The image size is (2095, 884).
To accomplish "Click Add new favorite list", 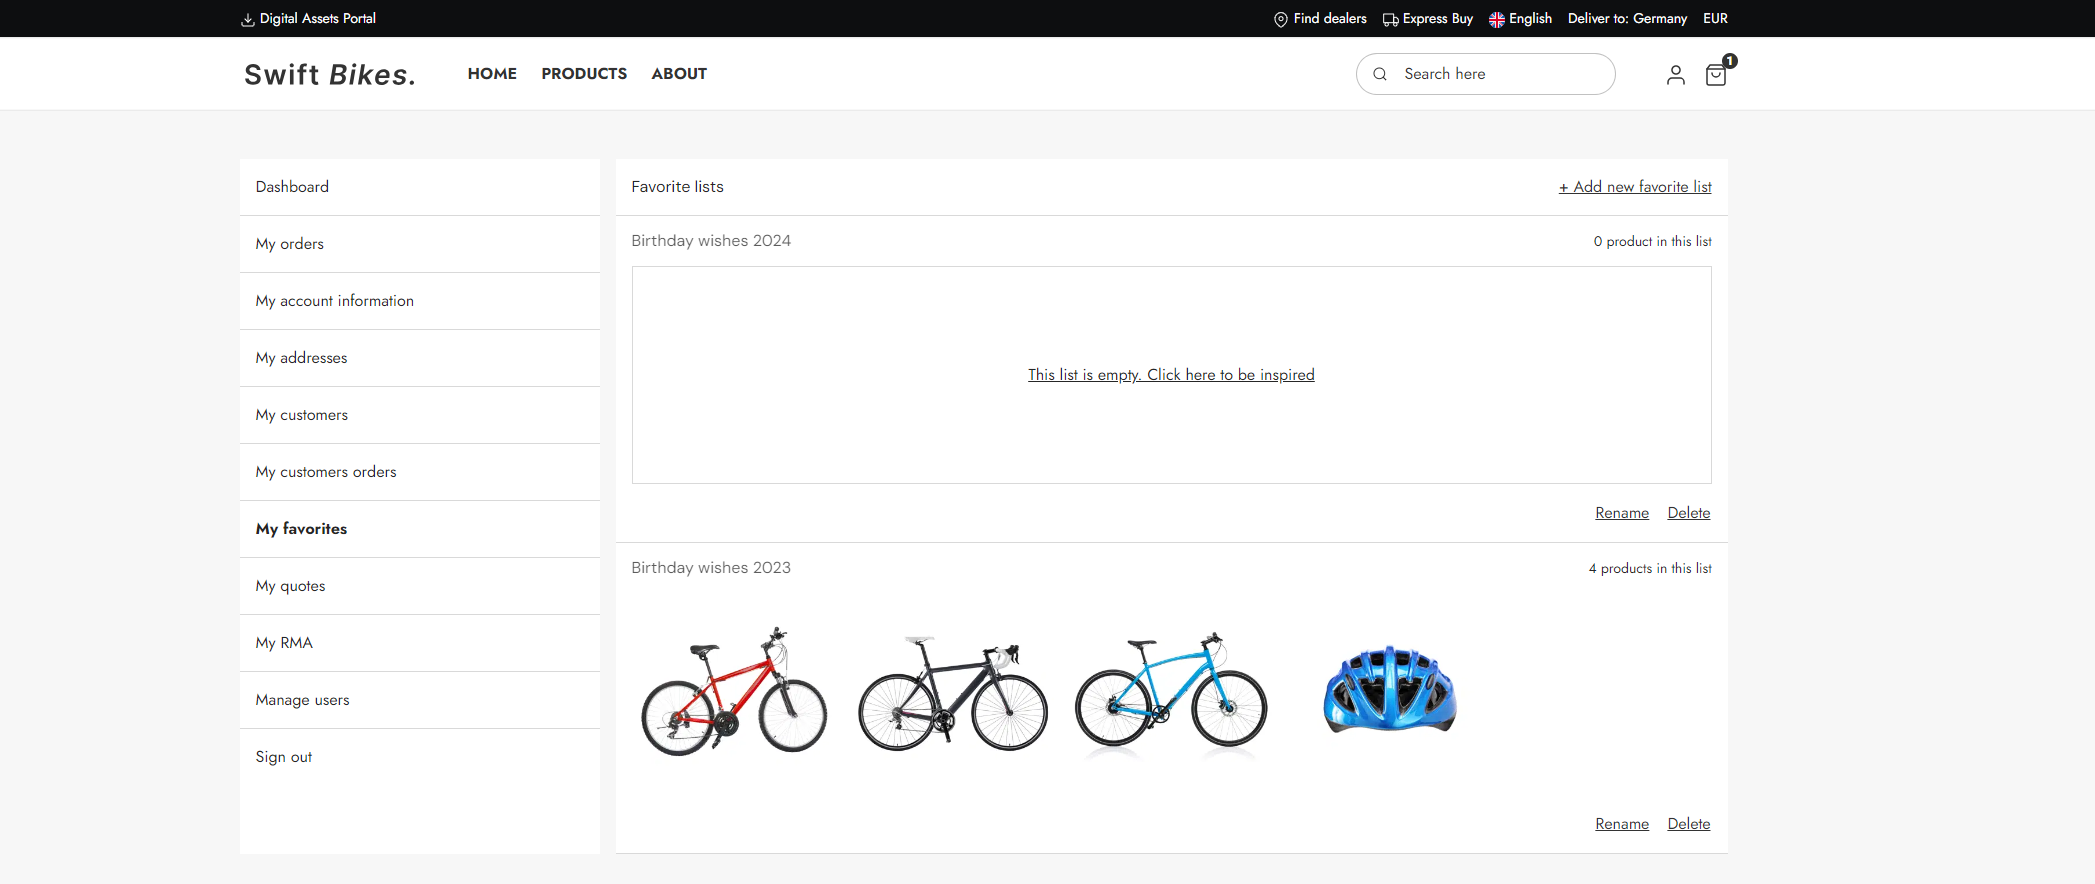I will tap(1635, 187).
